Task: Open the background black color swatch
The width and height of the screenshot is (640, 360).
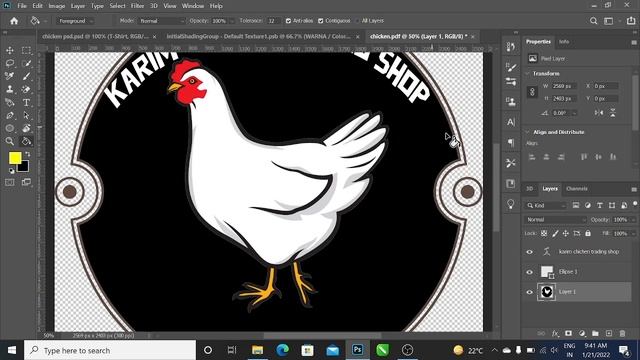Action: pyautogui.click(x=24, y=167)
